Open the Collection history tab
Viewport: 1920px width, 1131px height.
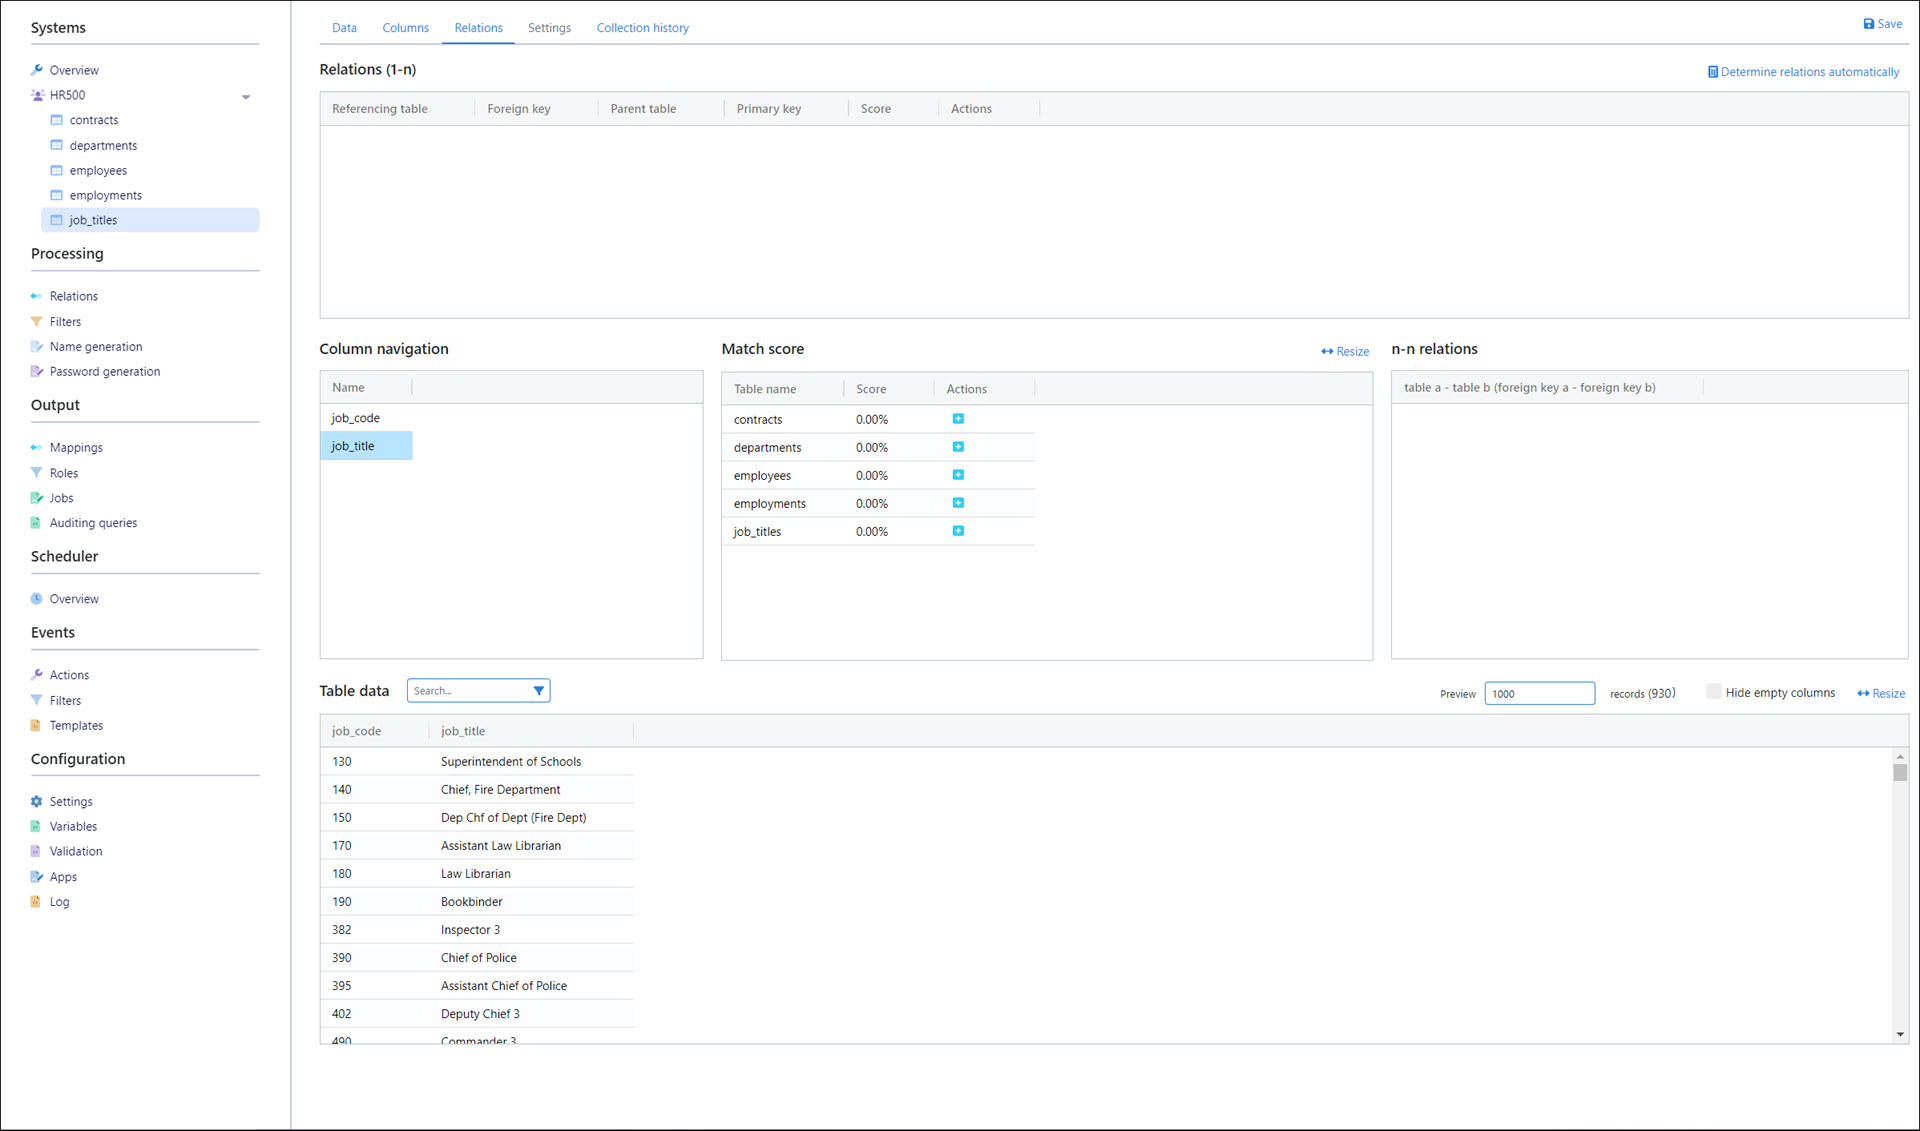[x=642, y=28]
